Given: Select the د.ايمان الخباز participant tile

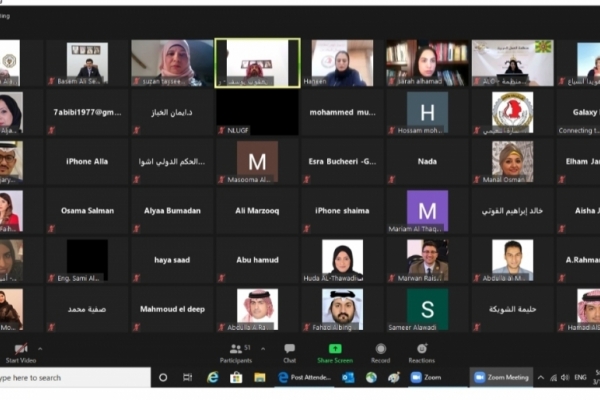Looking at the screenshot, I should click(172, 113).
